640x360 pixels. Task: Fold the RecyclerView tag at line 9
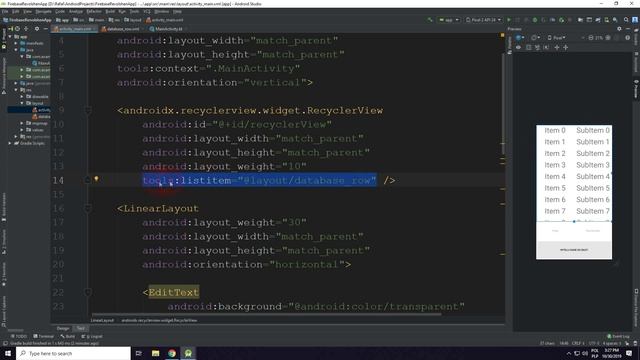tap(88, 110)
